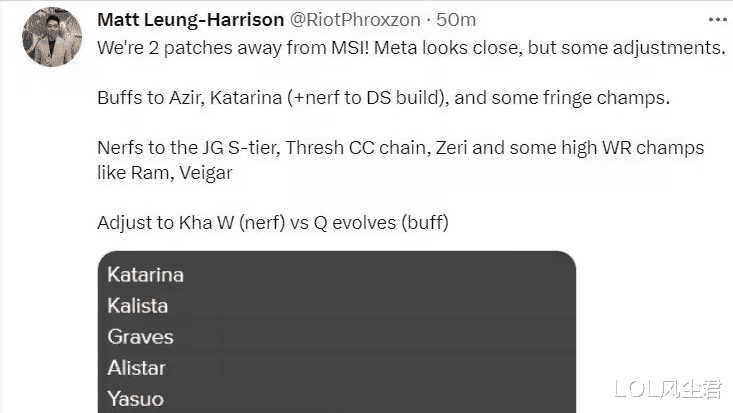Click Alistar in the image list
733x413 pixels.
[137, 368]
